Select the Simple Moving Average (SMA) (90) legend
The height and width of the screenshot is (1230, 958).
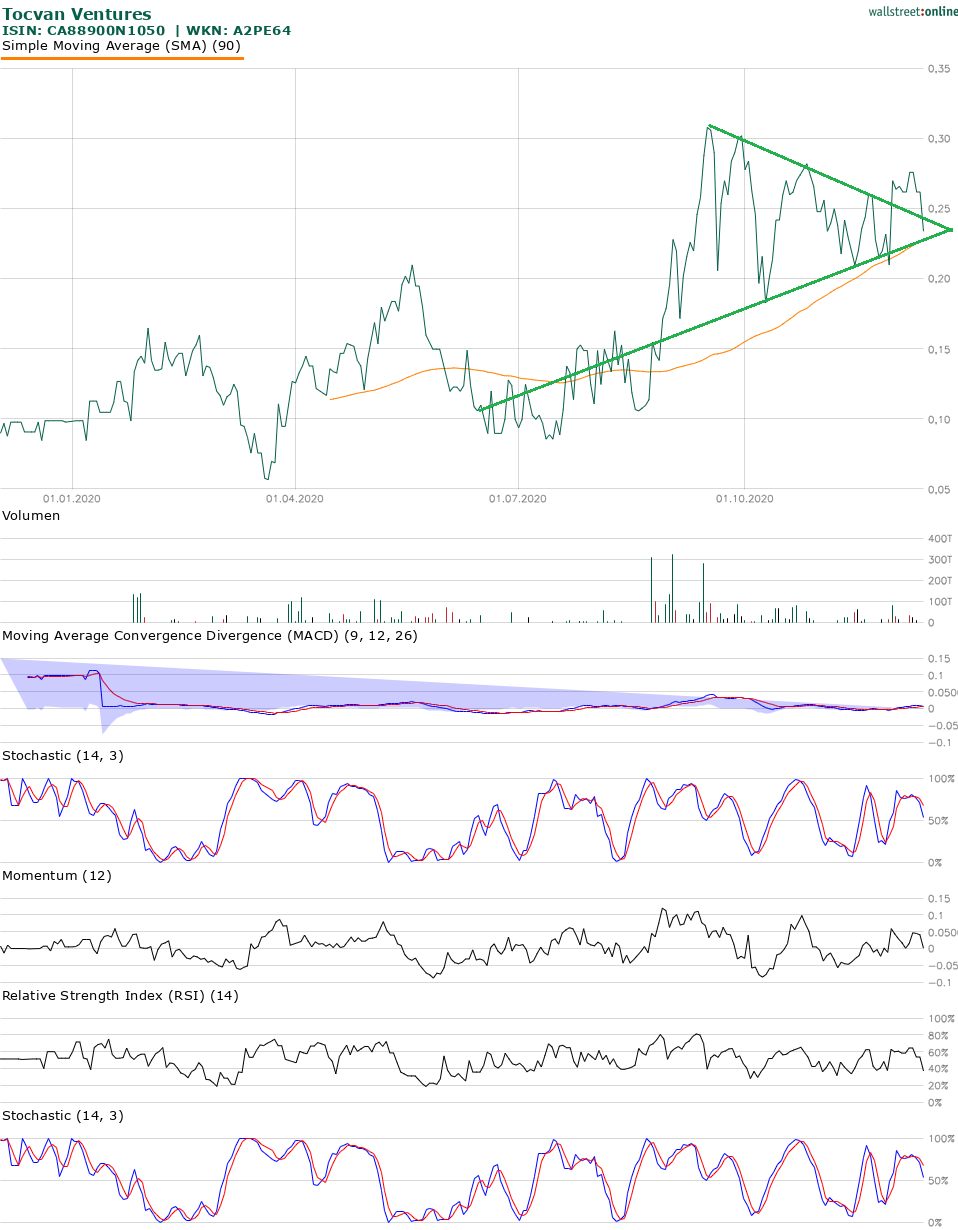point(122,45)
